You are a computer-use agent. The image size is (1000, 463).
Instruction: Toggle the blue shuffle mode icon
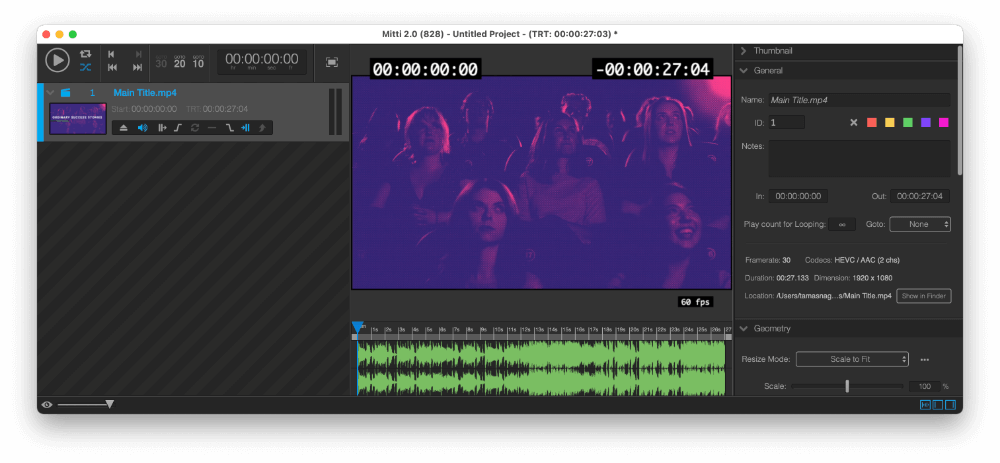pyautogui.click(x=85, y=67)
